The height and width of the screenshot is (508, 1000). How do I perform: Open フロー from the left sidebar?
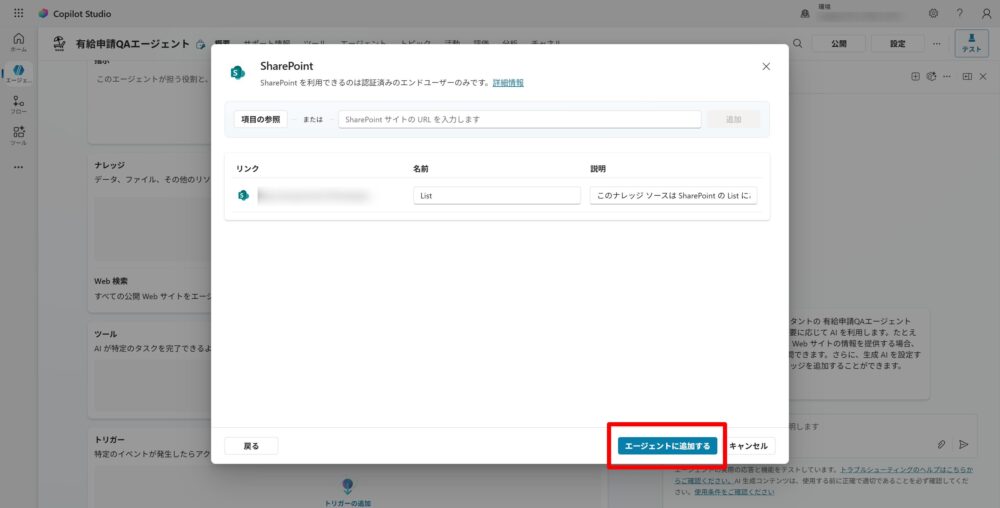tap(18, 104)
